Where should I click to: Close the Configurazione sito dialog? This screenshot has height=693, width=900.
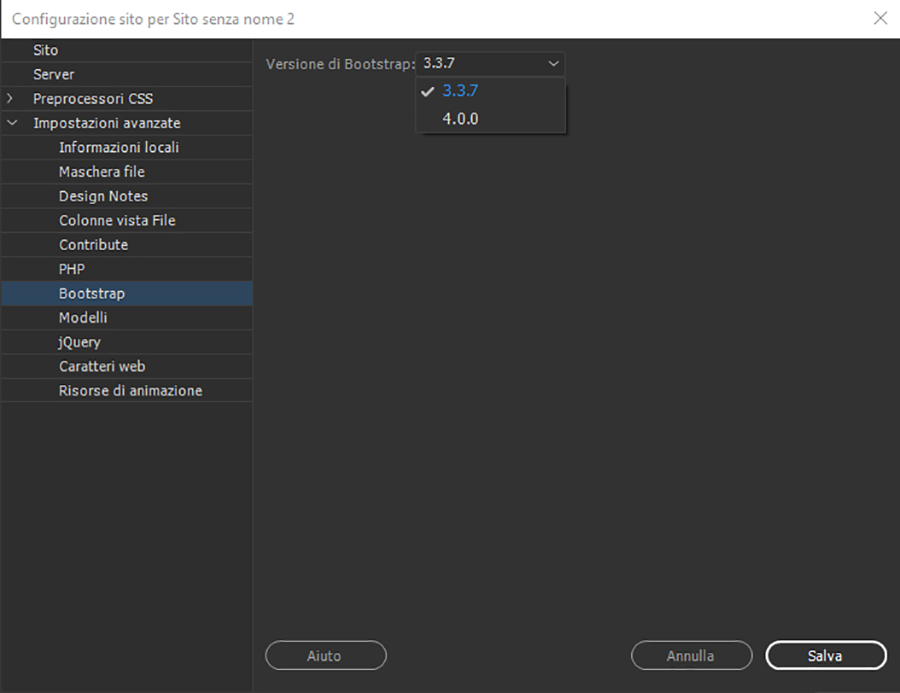tap(880, 18)
